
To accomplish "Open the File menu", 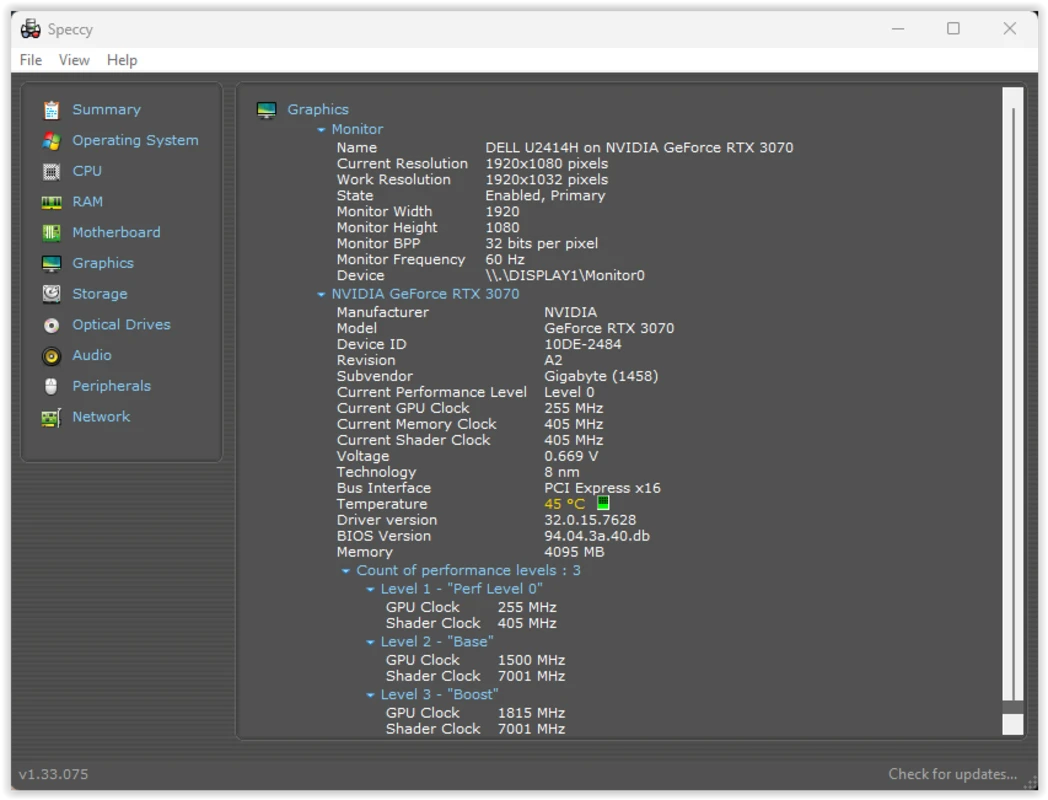I will click(x=30, y=60).
